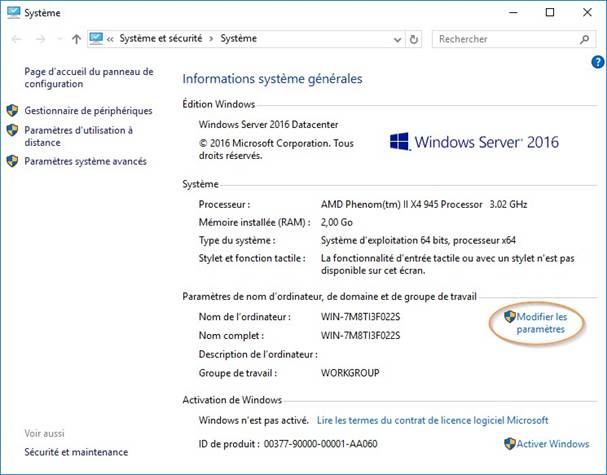Select the 2,00 Go memory value

coord(336,222)
